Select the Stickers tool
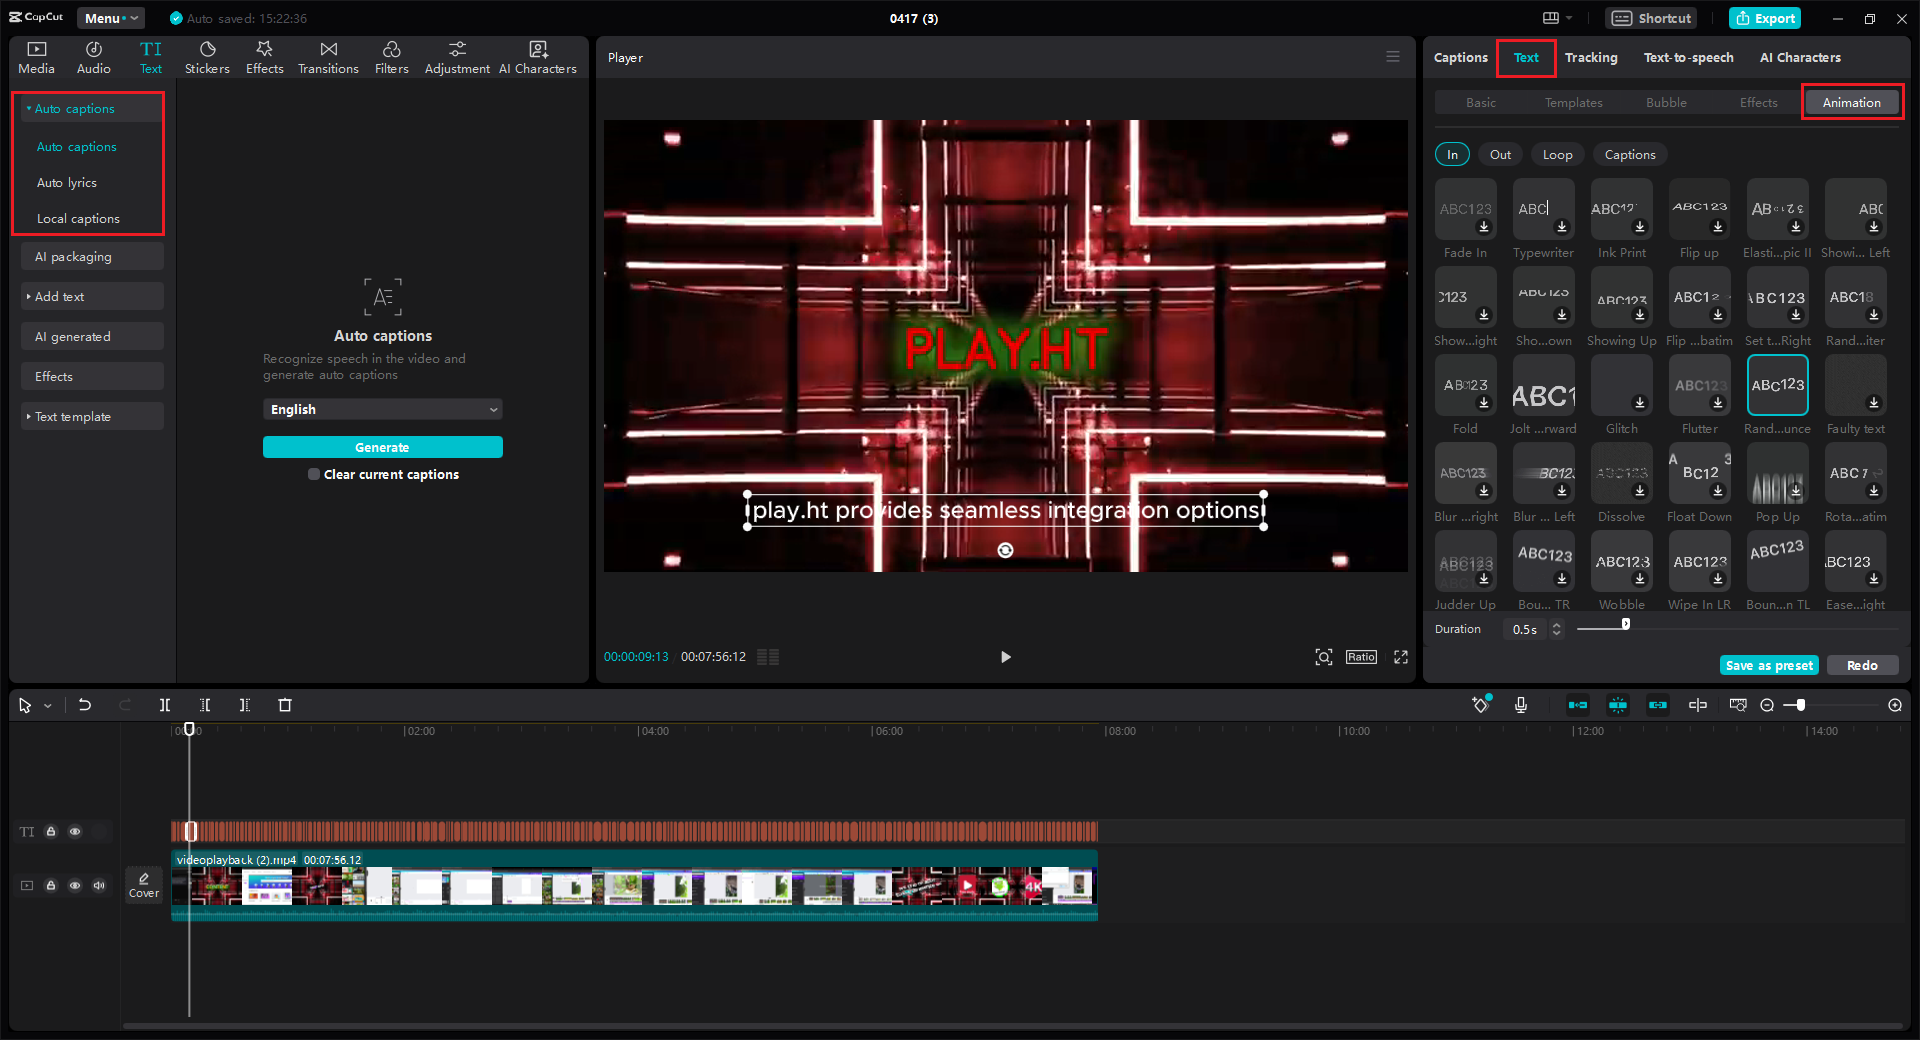Screen dimensions: 1920x1040 tap(207, 56)
